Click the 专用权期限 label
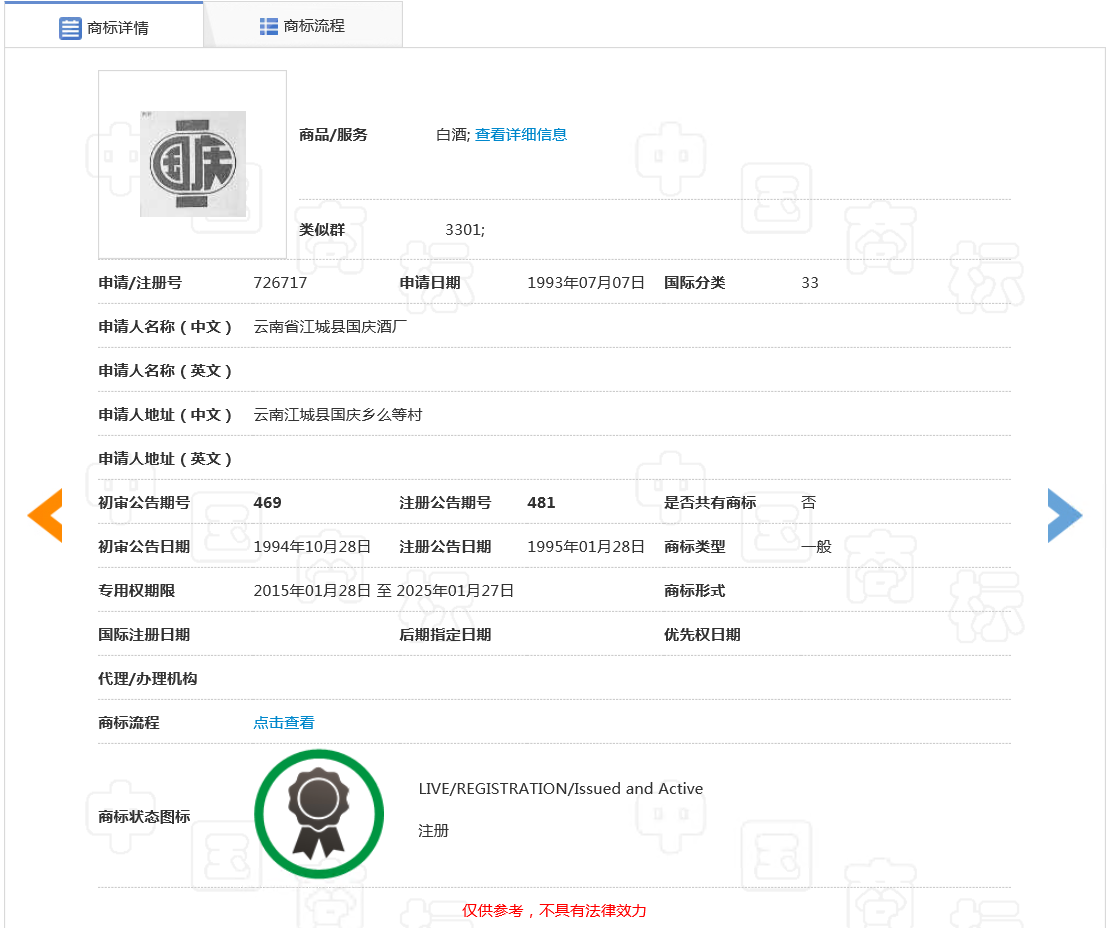Screen dimensions: 1110x928 pos(137,590)
